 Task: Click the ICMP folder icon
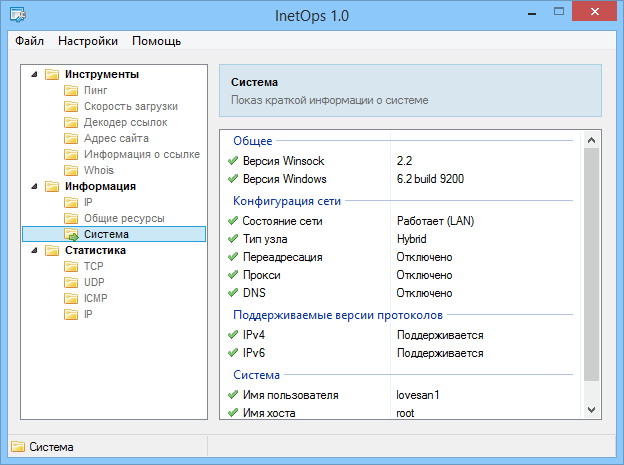pyautogui.click(x=71, y=298)
